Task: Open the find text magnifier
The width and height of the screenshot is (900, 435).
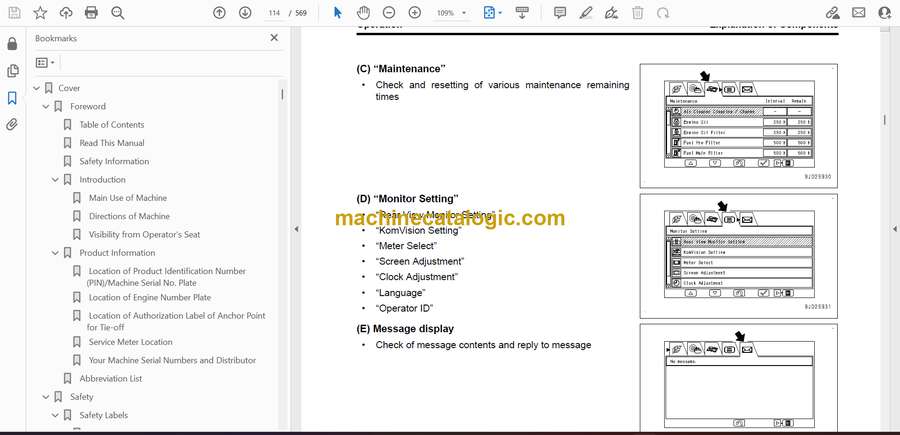Action: [x=118, y=13]
